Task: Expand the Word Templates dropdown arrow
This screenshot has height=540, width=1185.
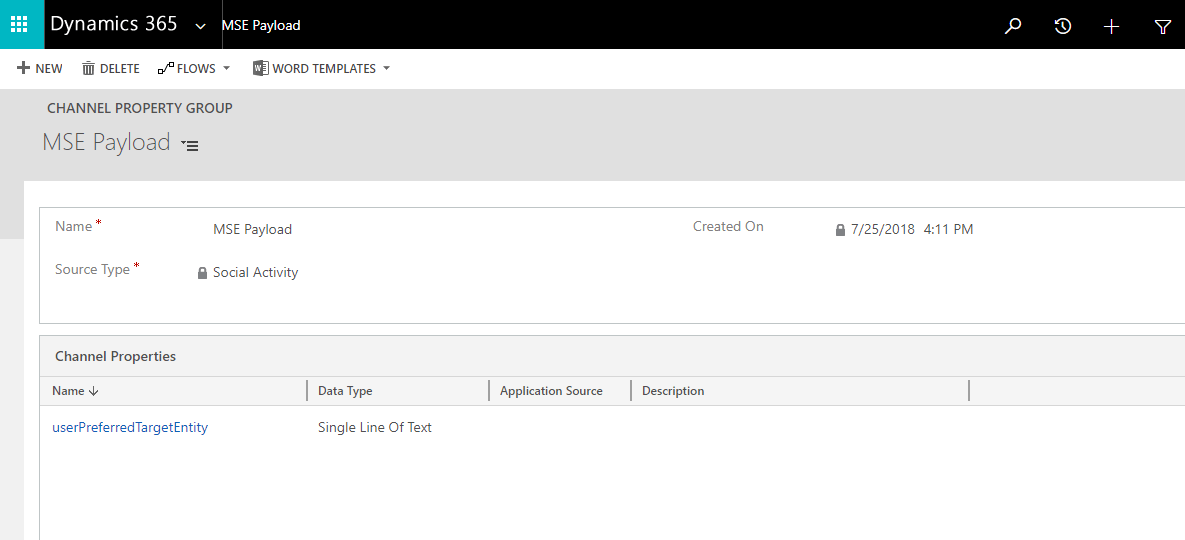Action: [386, 69]
